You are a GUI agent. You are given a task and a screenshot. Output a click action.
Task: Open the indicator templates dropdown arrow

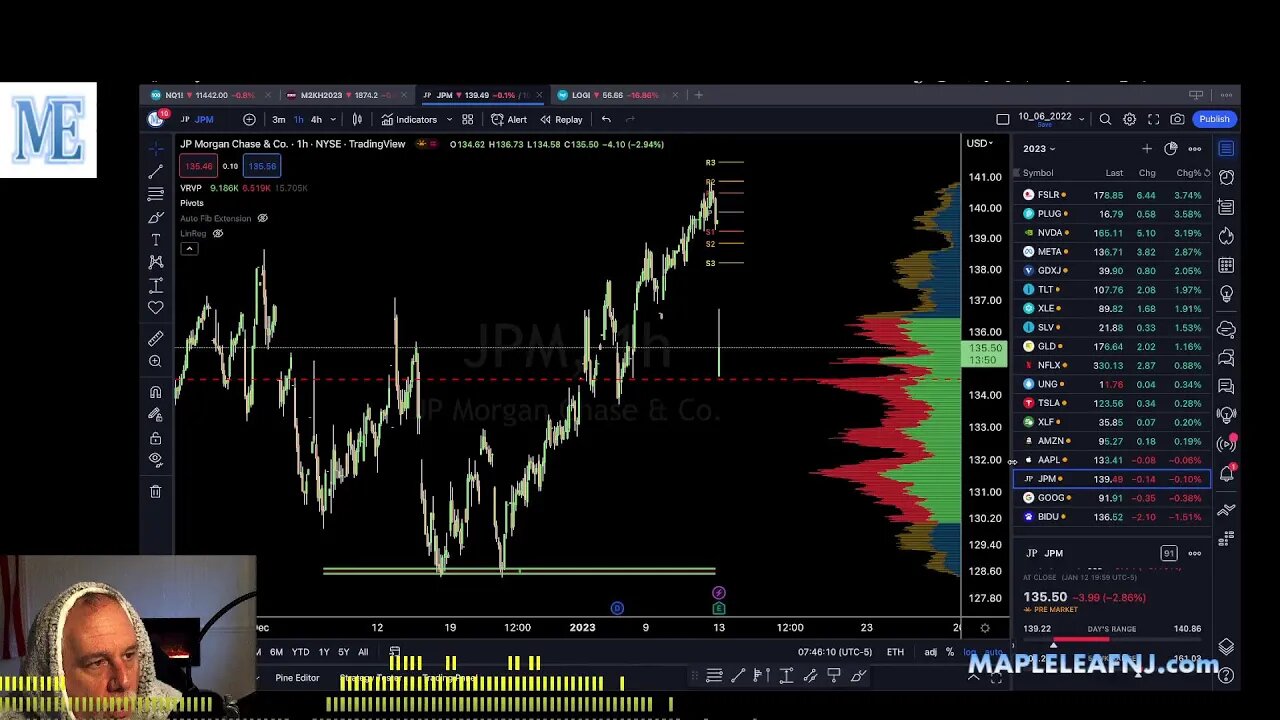coord(449,119)
